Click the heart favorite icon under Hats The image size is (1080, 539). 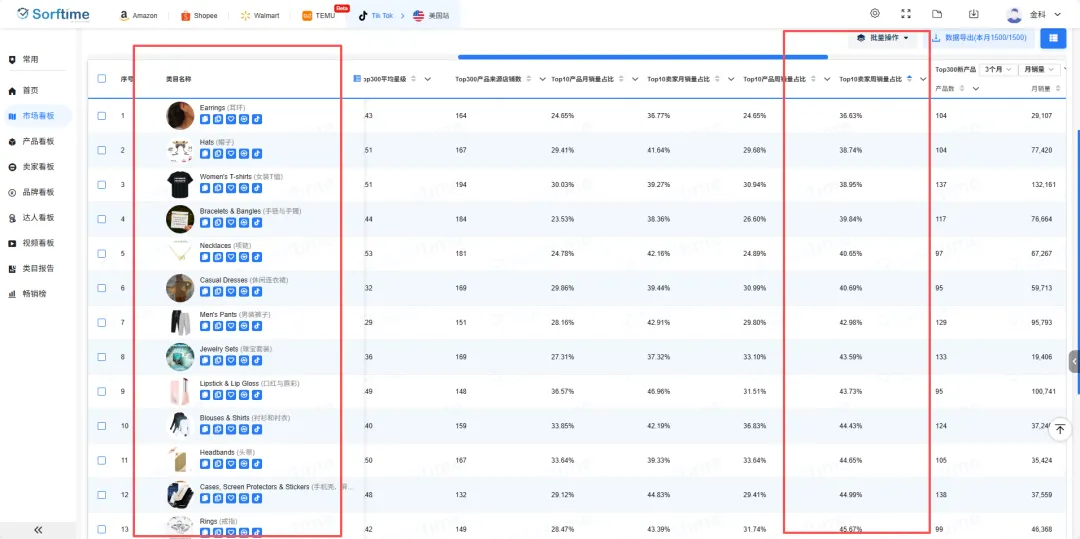click(231, 153)
